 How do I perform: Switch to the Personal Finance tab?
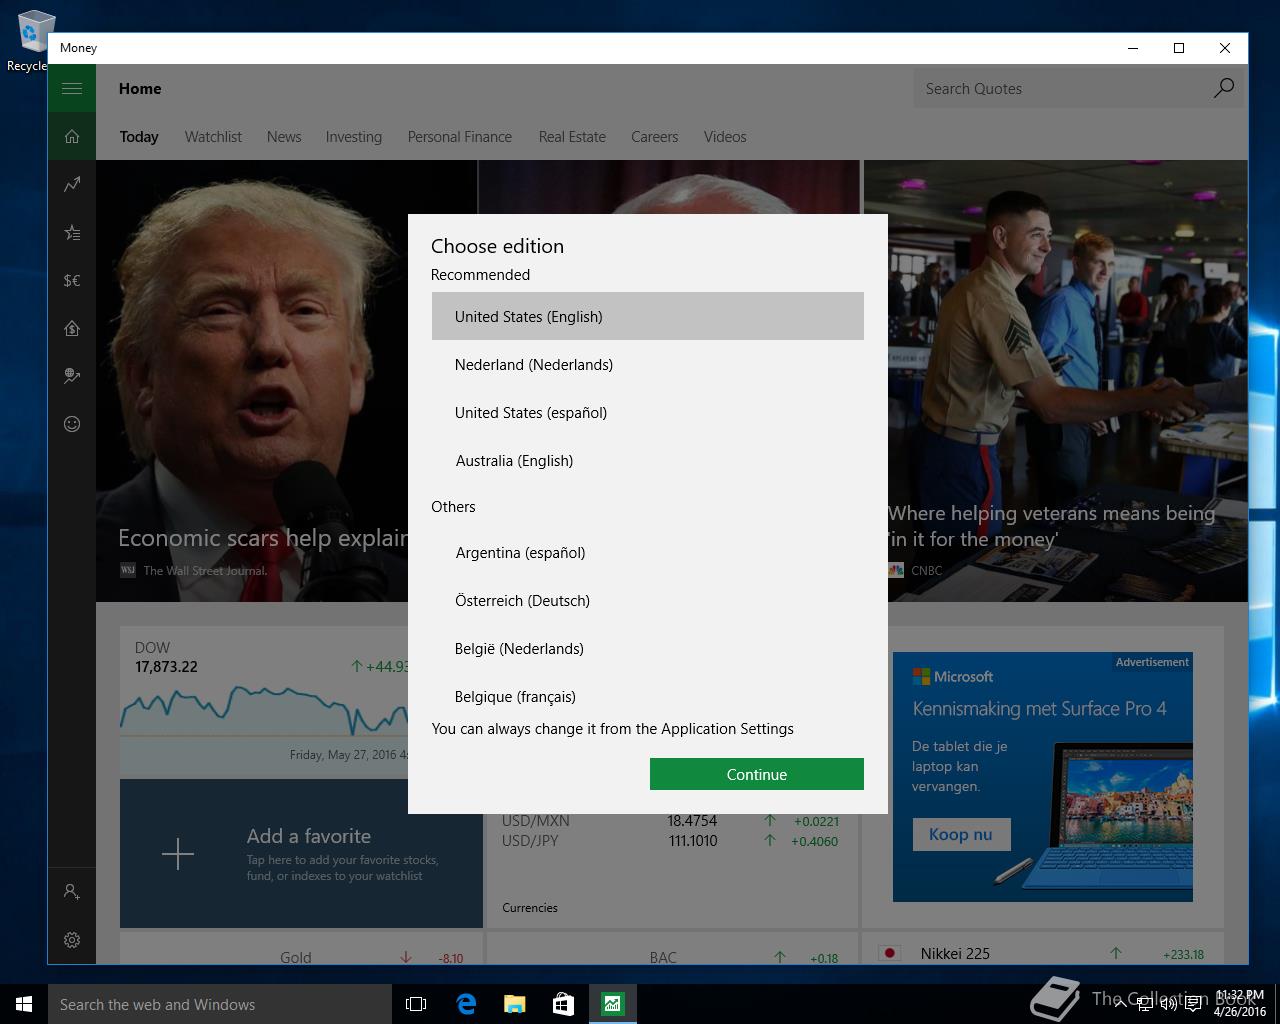tap(460, 137)
